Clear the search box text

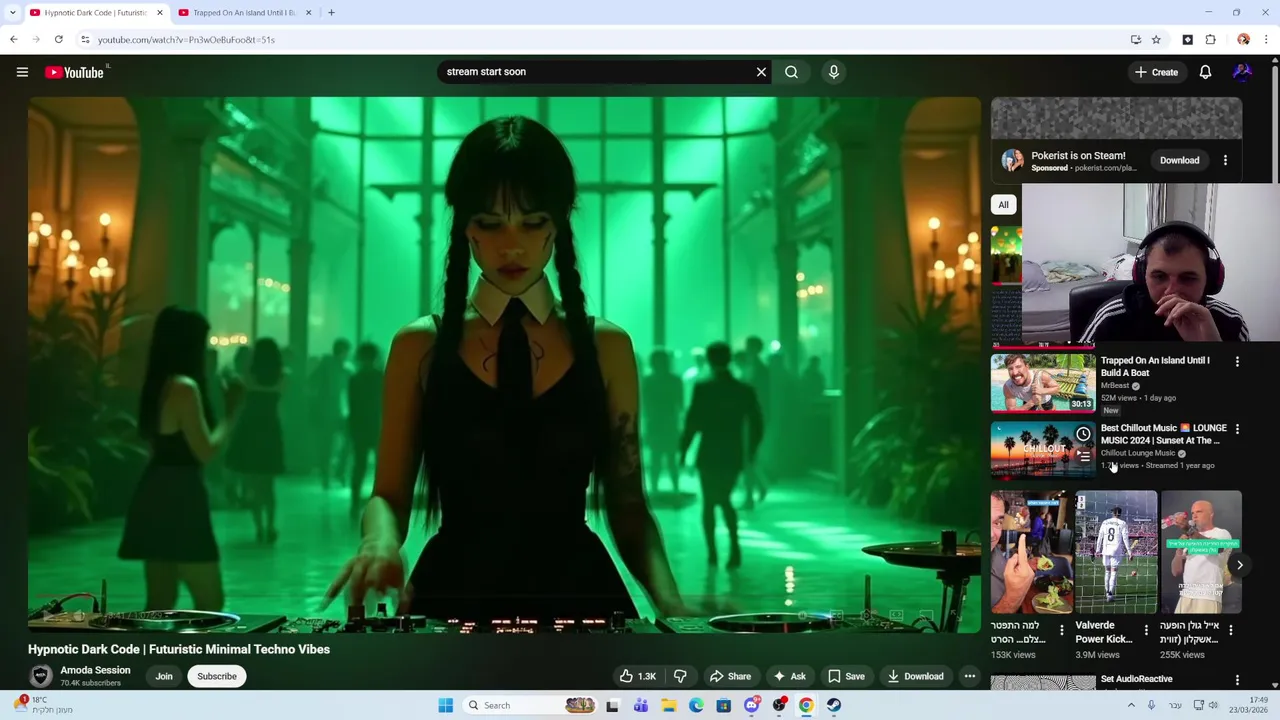[x=761, y=72]
